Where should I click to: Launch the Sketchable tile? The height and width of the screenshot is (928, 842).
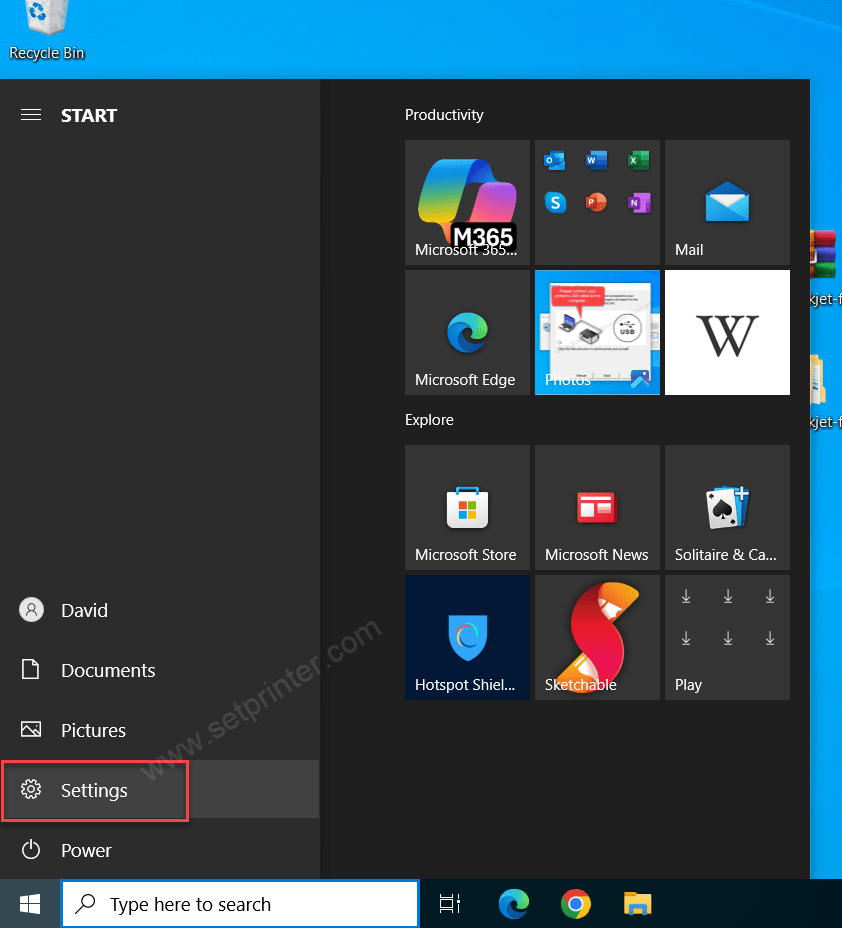597,638
